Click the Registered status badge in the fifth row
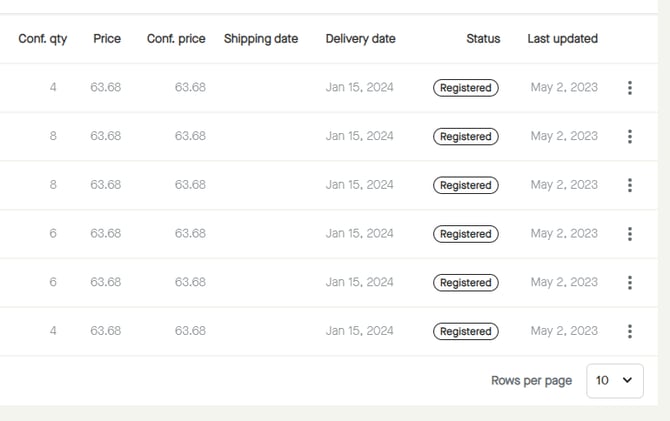 point(466,283)
